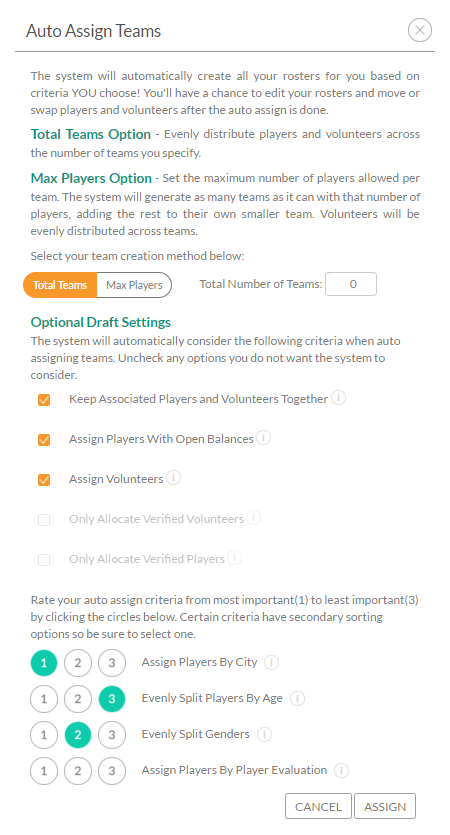Show info for Evenly Split Players By Age

click(x=297, y=698)
